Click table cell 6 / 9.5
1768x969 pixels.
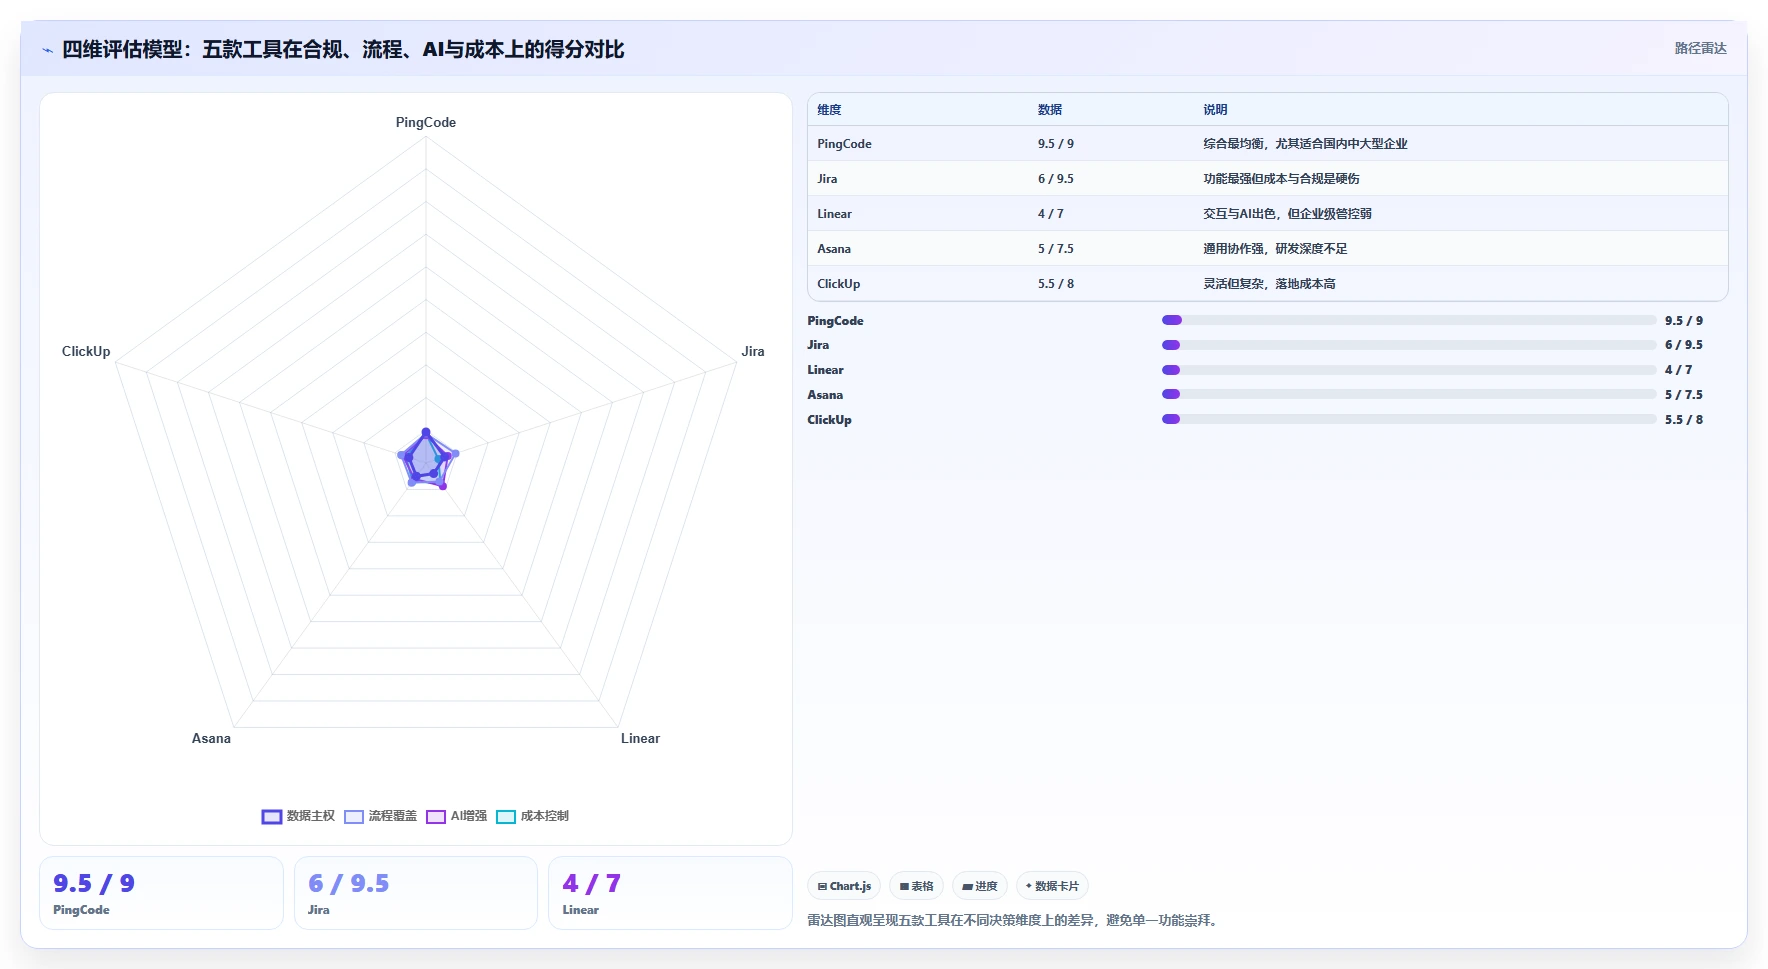pos(1056,179)
